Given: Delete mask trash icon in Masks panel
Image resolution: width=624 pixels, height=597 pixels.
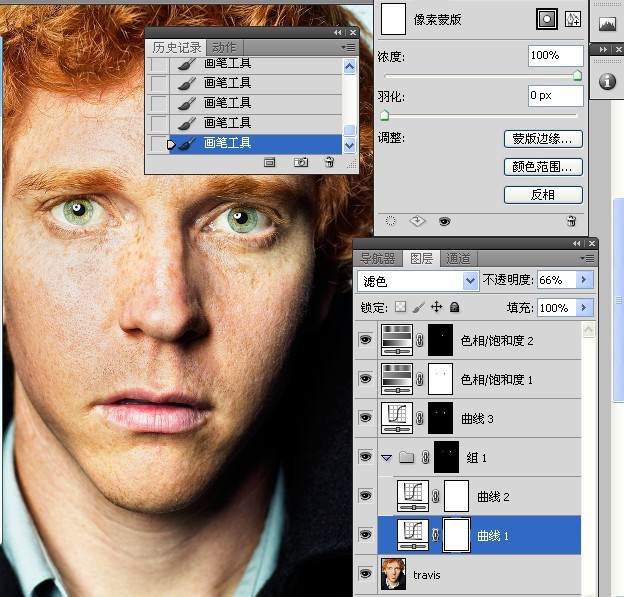Looking at the screenshot, I should pyautogui.click(x=571, y=221).
